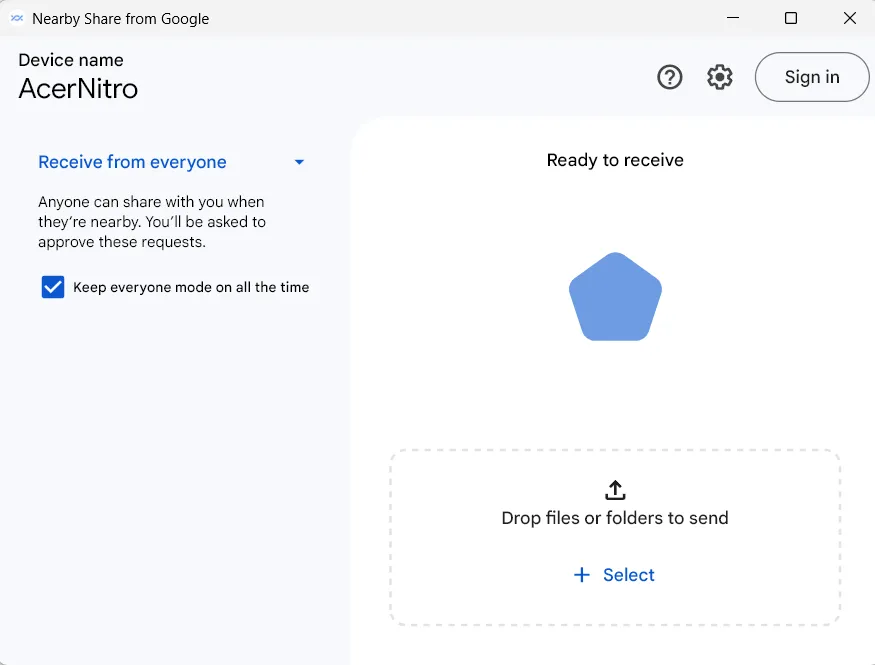This screenshot has width=875, height=665.
Task: Click the plus icon next to Select
Action: [x=582, y=575]
